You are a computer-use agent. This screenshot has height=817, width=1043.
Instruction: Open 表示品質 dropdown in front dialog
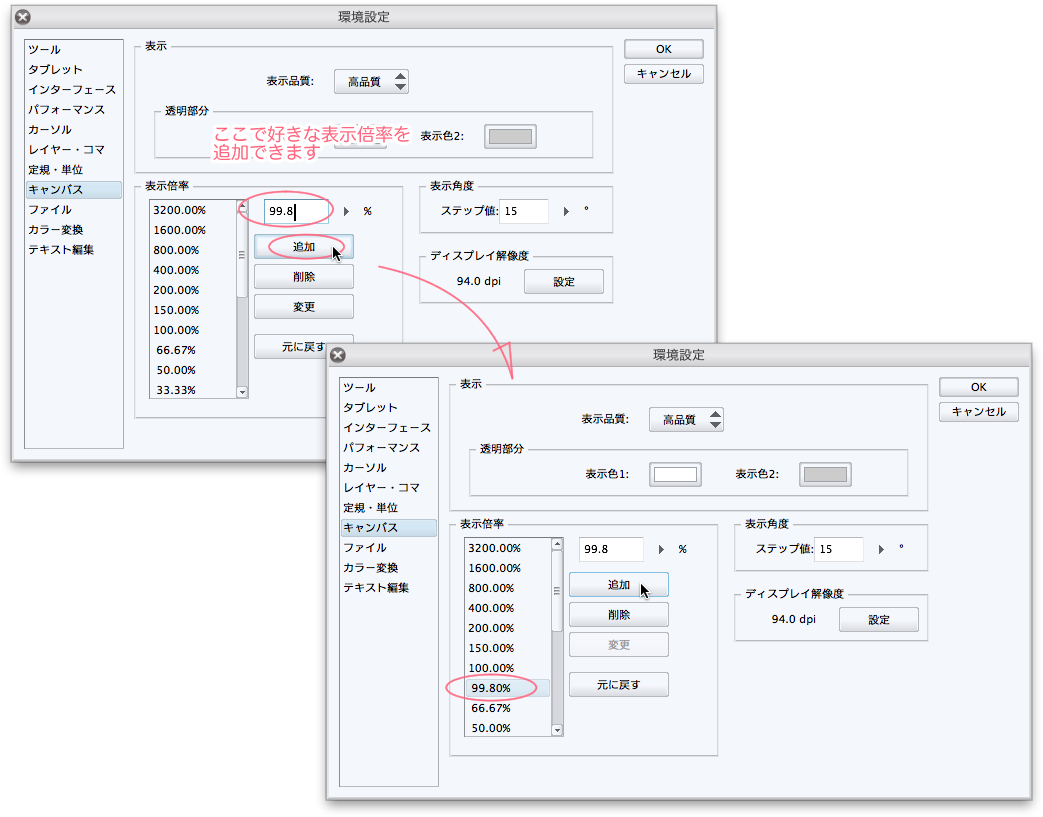(686, 420)
